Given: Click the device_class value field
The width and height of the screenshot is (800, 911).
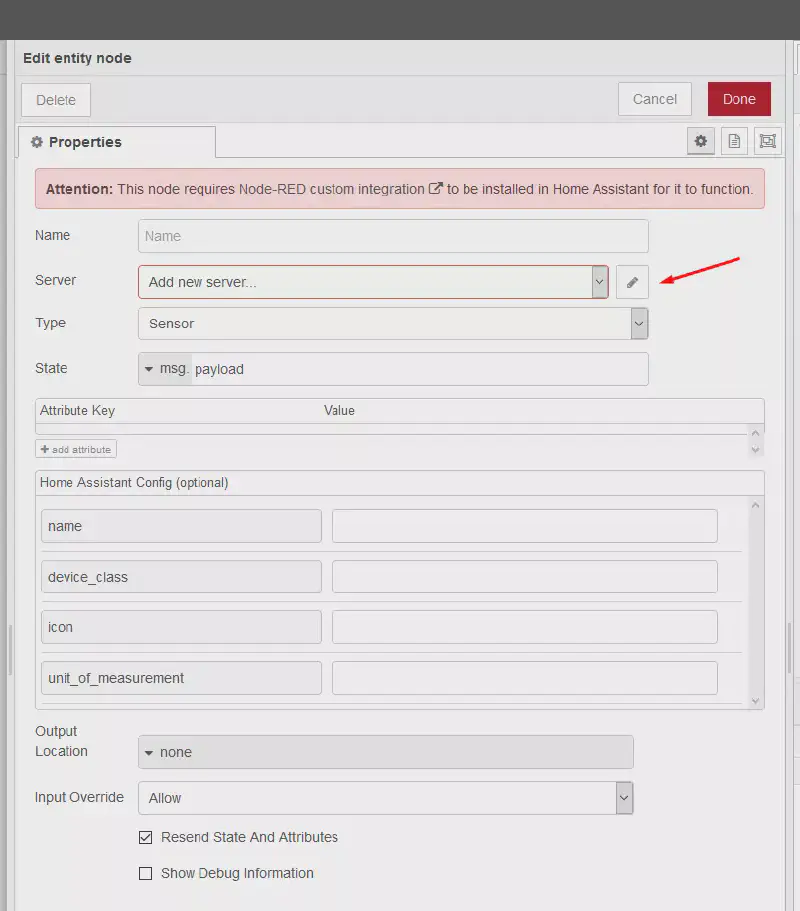Looking at the screenshot, I should (x=524, y=577).
